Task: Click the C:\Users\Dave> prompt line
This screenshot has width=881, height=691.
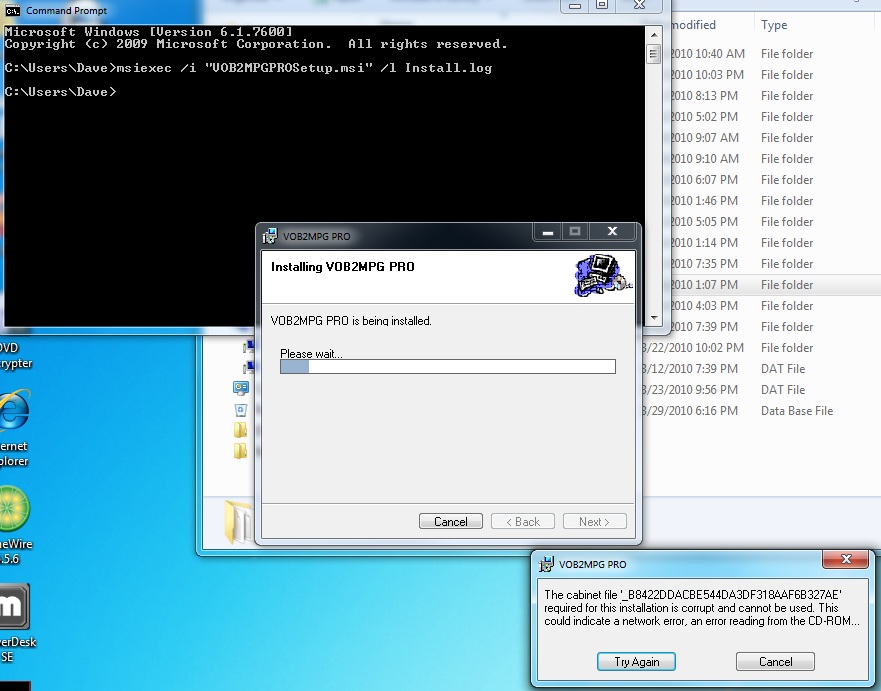Action: click(x=61, y=92)
